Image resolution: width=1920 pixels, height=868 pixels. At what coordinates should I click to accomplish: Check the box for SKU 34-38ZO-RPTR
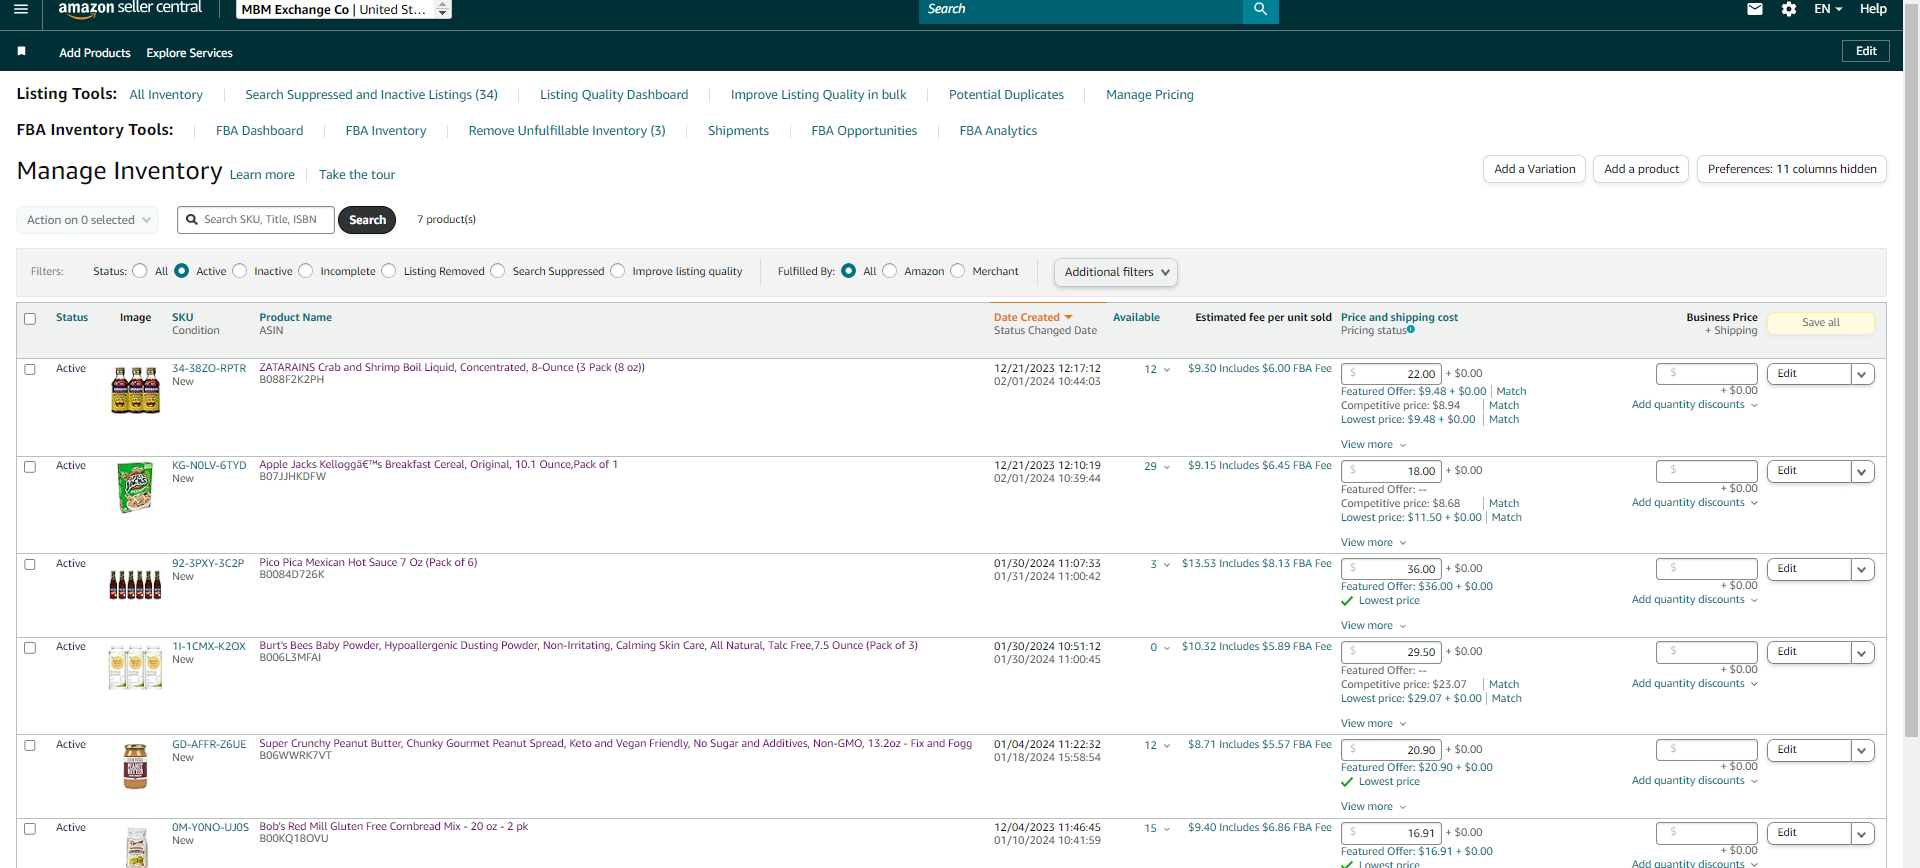tap(30, 369)
